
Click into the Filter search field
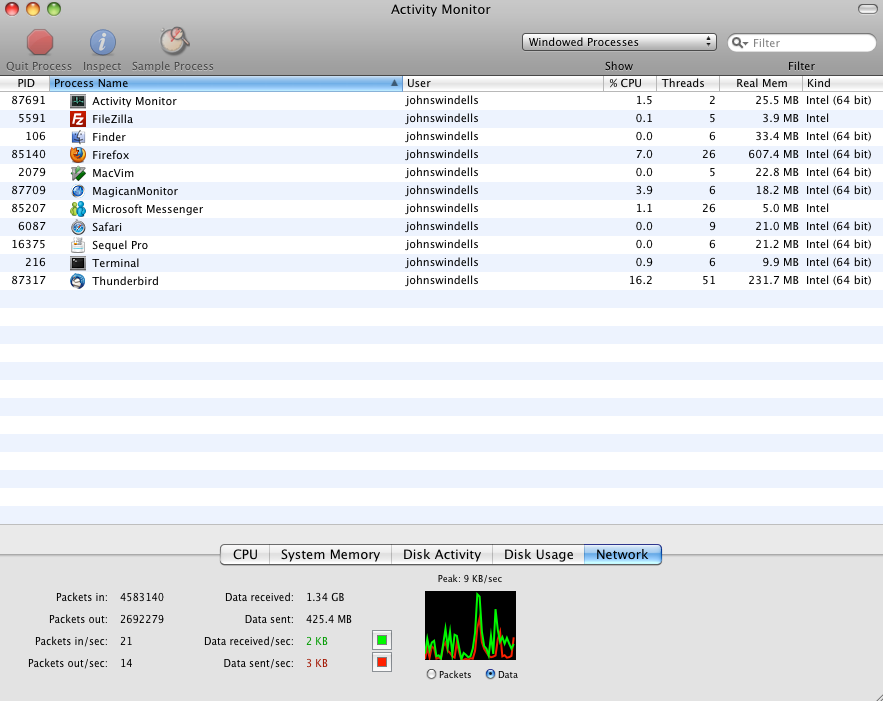click(802, 43)
